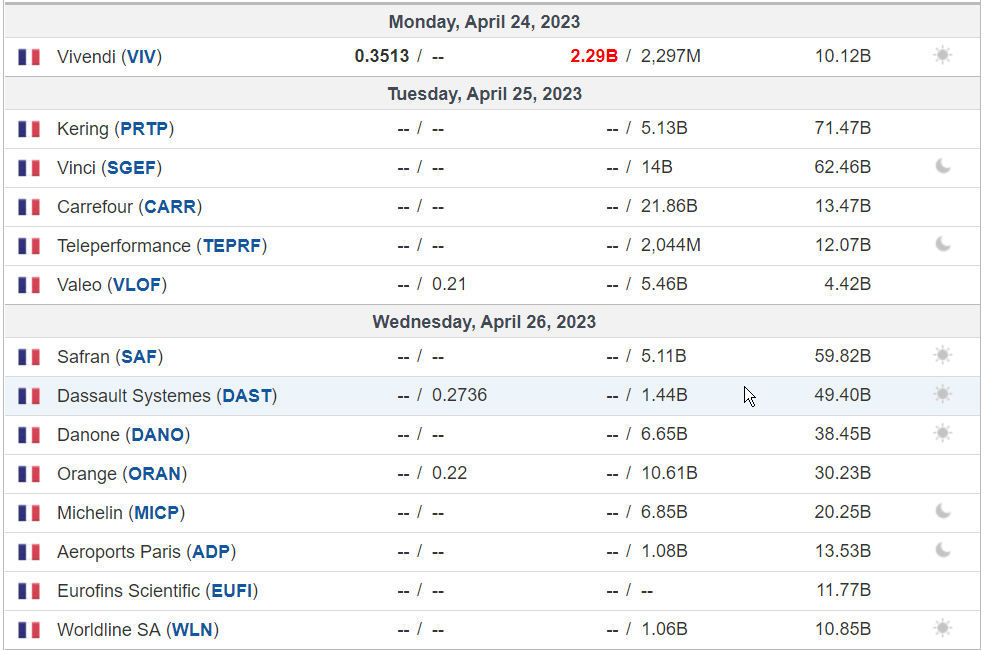The width and height of the screenshot is (984, 650).
Task: Click the sun icon in the Worldline SA row
Action: point(942,628)
